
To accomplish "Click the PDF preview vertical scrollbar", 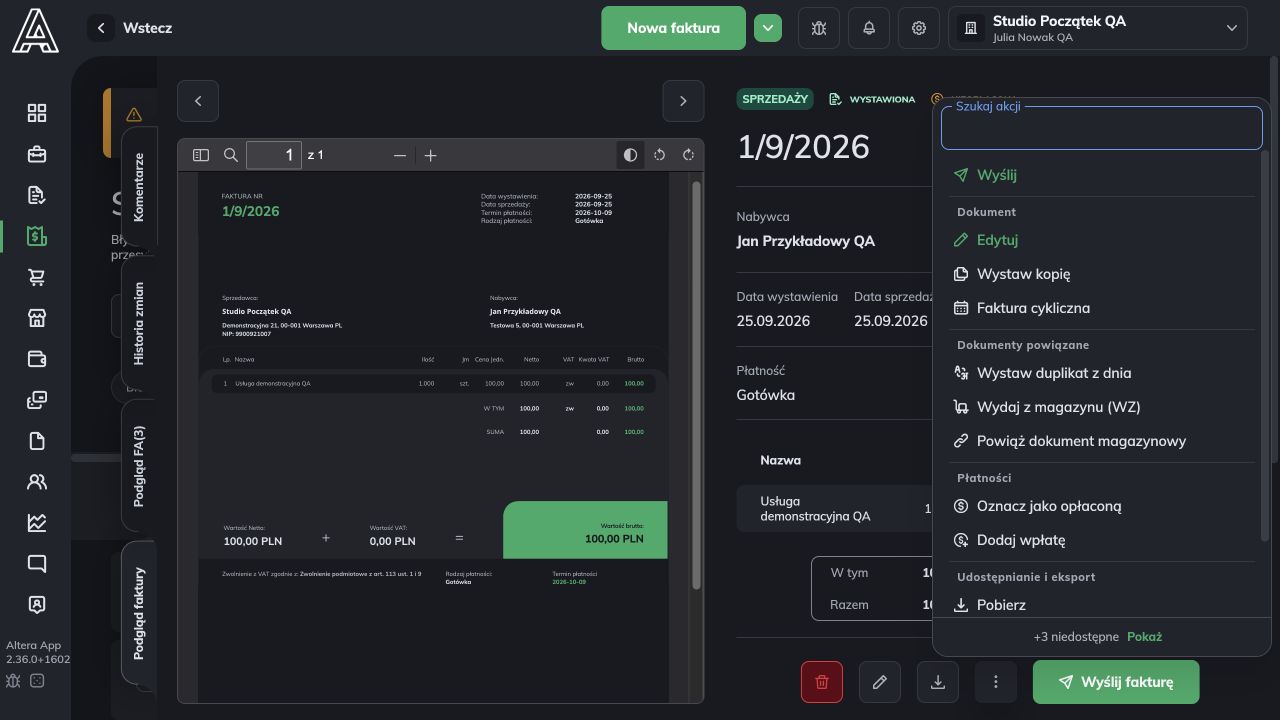I will [696, 385].
